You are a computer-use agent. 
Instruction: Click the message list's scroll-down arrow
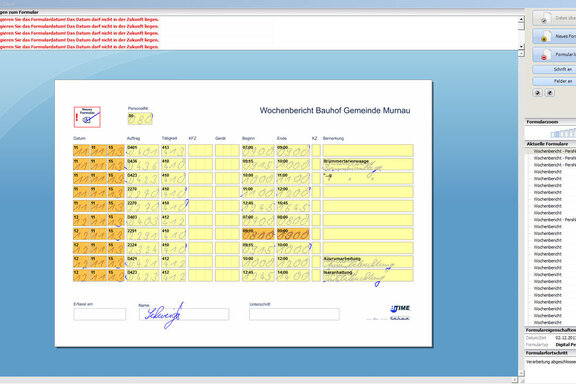(521, 47)
